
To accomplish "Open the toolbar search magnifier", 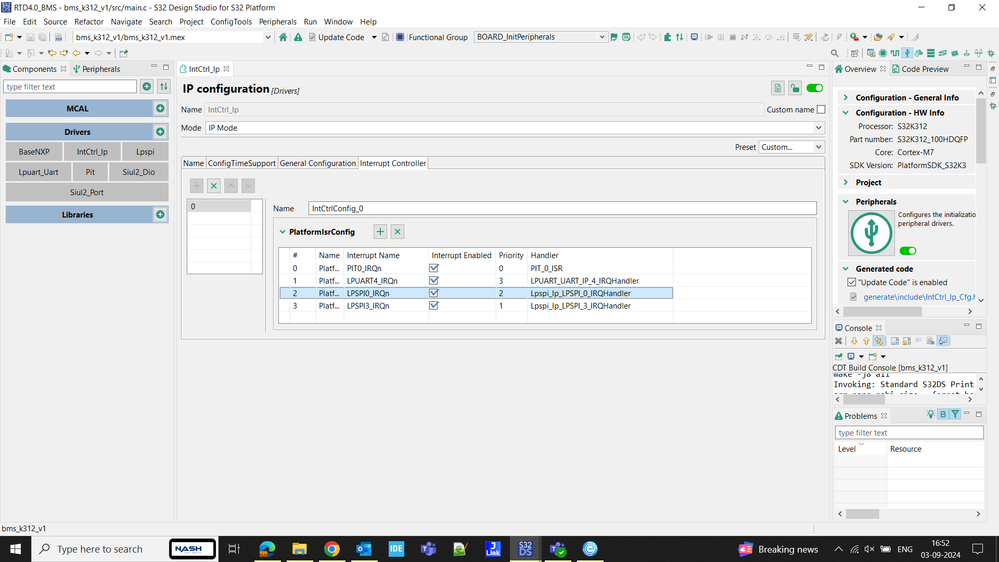I will tap(835, 54).
